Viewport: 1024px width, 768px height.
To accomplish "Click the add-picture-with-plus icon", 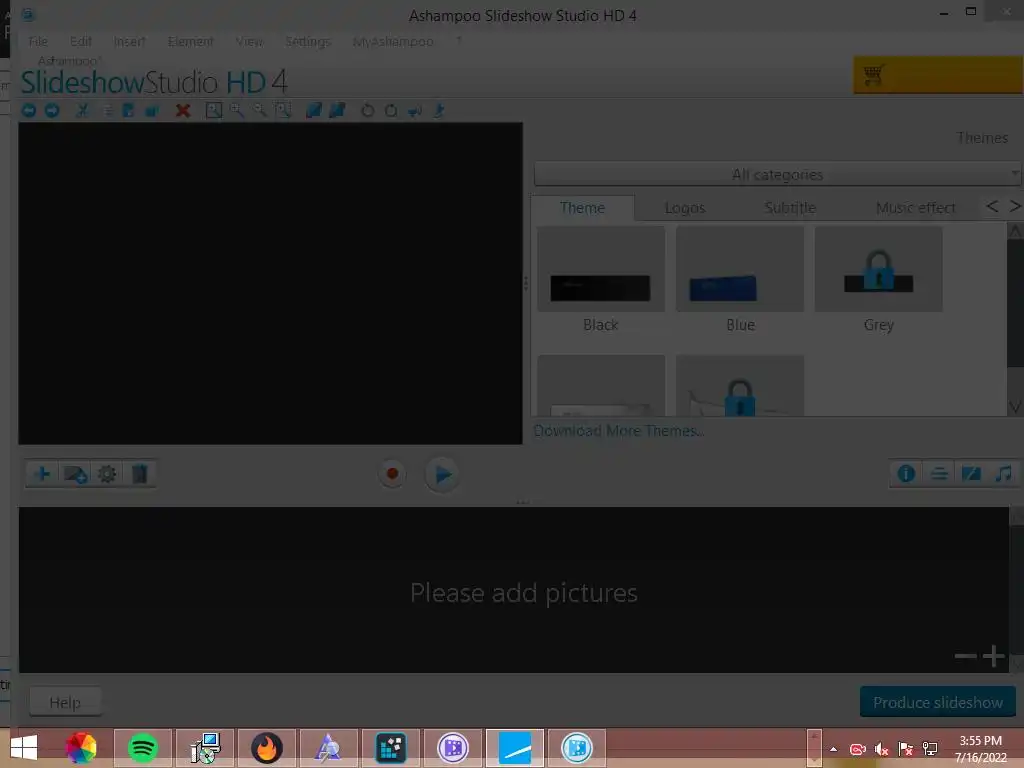I will click(x=76, y=473).
